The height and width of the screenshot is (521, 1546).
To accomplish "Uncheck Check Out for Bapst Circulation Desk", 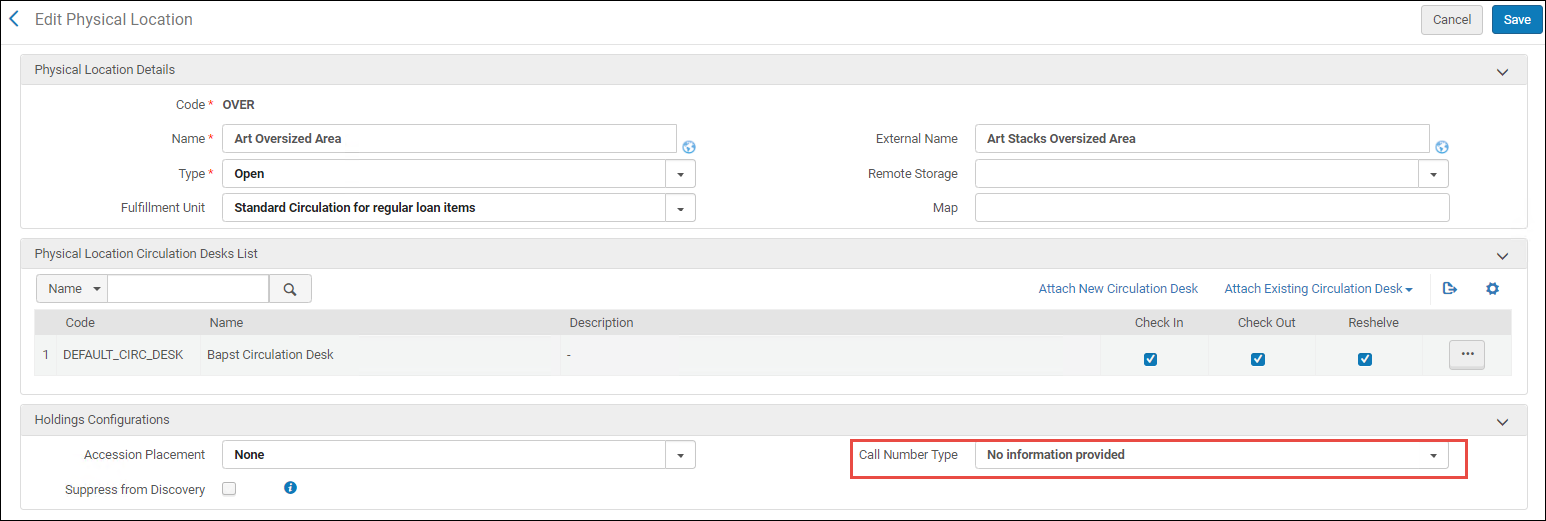I will tap(1258, 359).
